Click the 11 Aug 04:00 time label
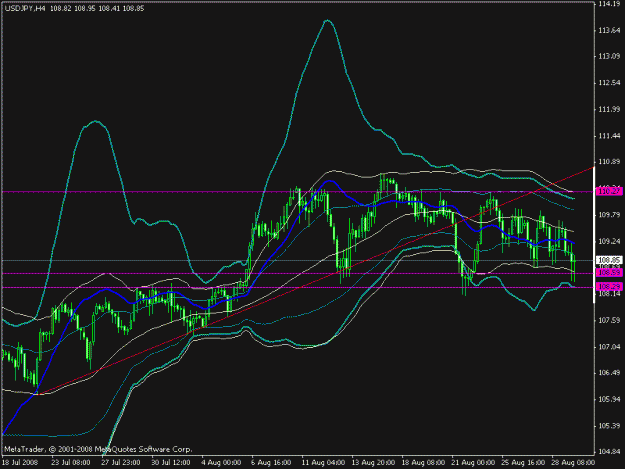The width and height of the screenshot is (625, 469). [x=323, y=463]
